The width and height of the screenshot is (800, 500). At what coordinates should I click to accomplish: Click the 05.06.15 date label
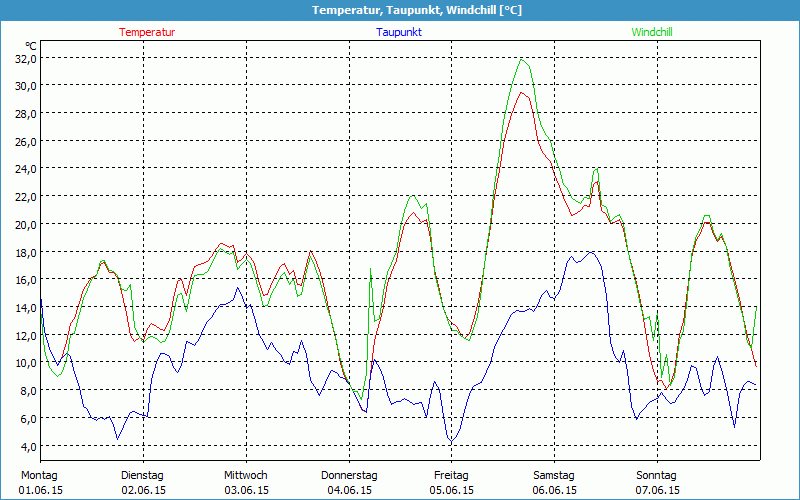(452, 490)
